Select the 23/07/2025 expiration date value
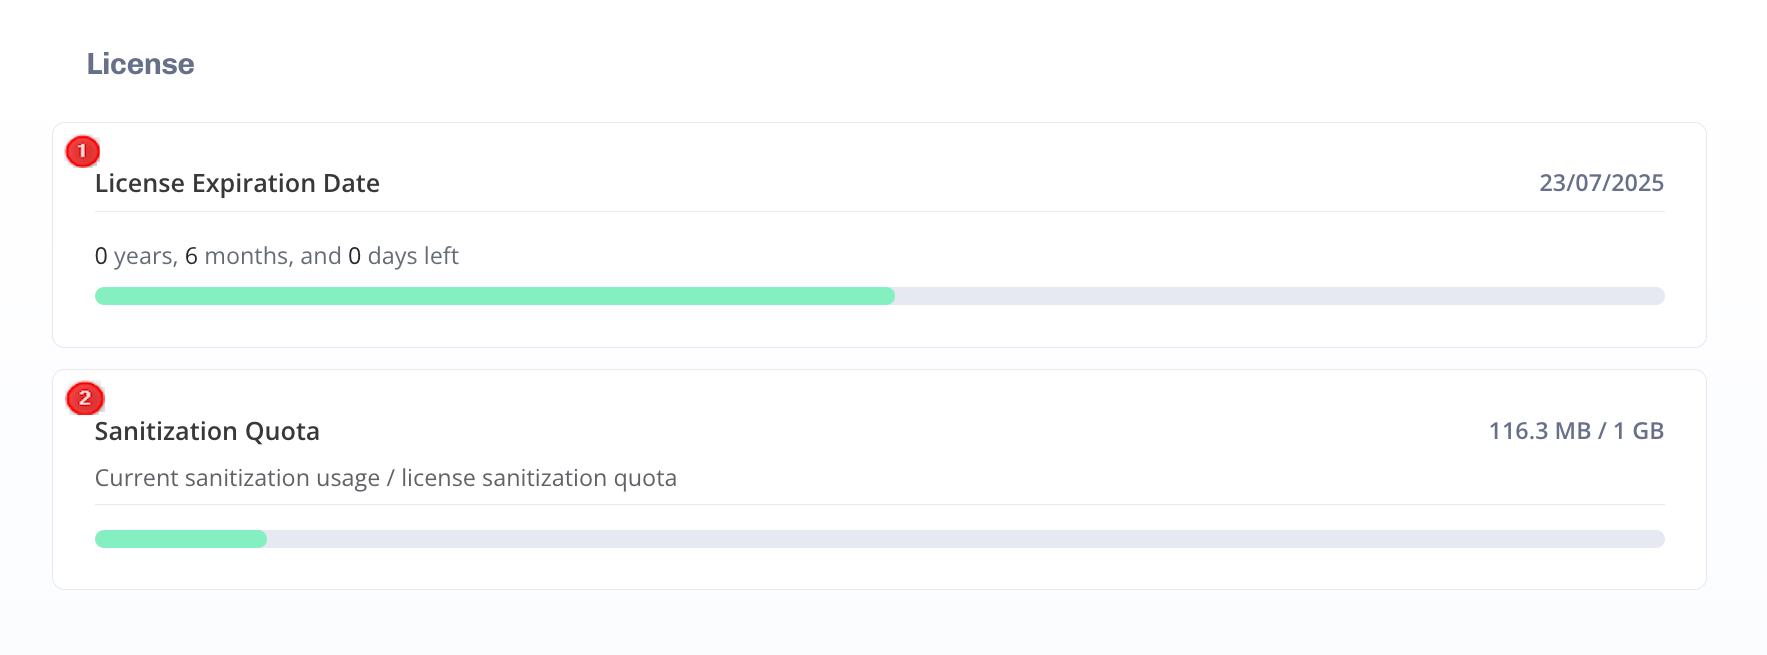Viewport: 1767px width, 655px height. click(1601, 183)
